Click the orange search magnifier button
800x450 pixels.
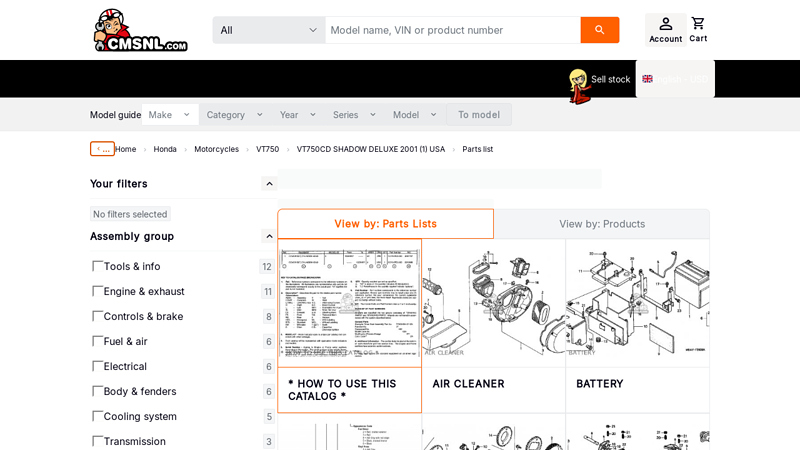point(599,30)
